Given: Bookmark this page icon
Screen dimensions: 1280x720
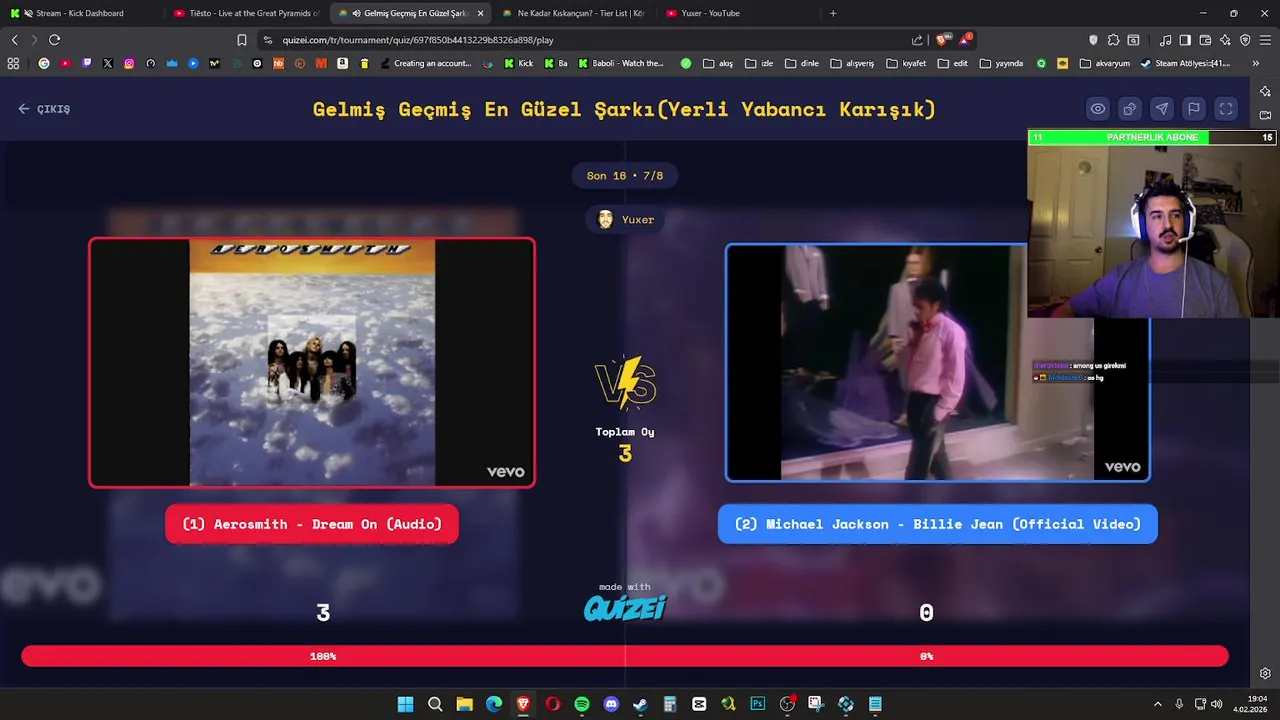Looking at the screenshot, I should [x=241, y=40].
